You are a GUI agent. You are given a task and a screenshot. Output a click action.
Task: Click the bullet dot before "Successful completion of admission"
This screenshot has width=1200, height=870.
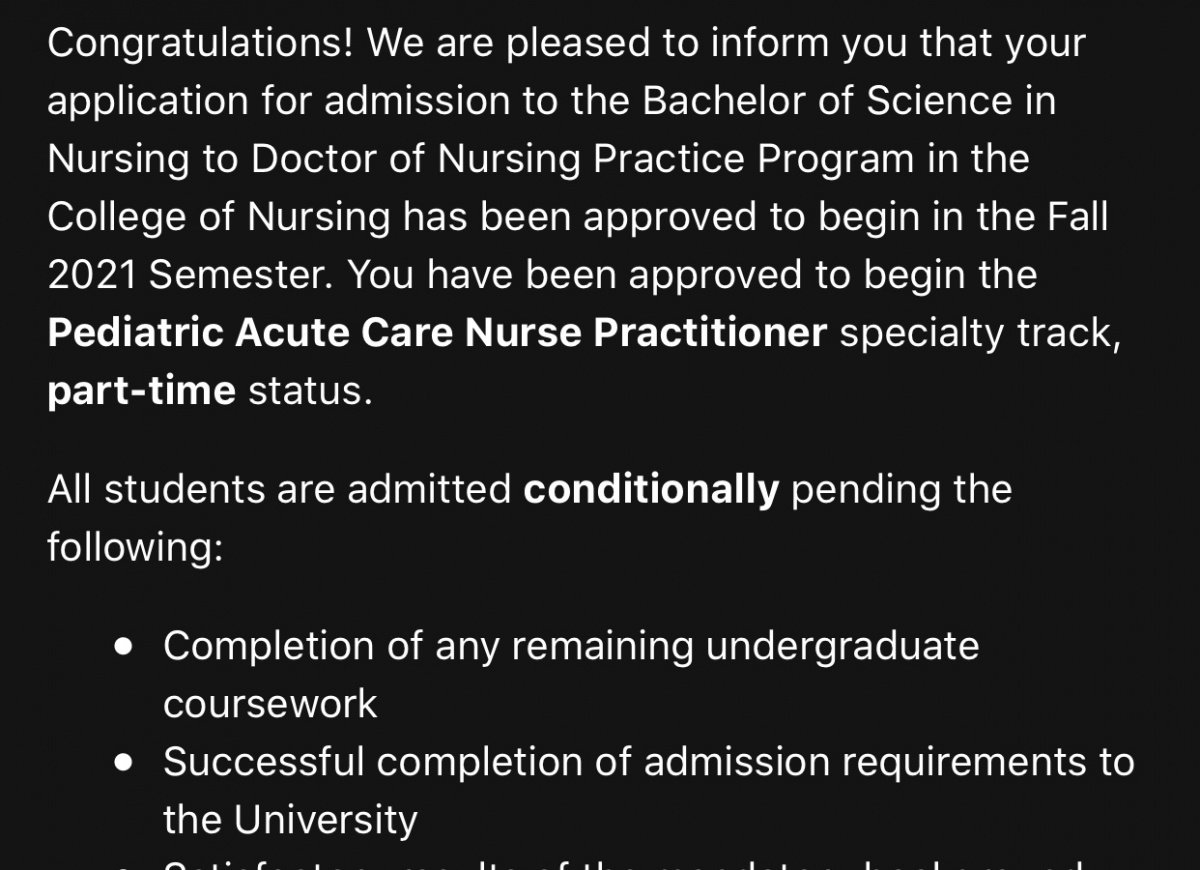click(x=124, y=763)
